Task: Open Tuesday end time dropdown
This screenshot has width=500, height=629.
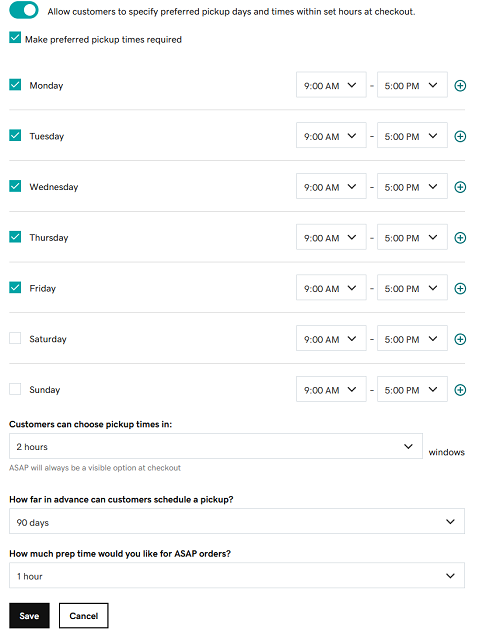Action: (x=412, y=135)
